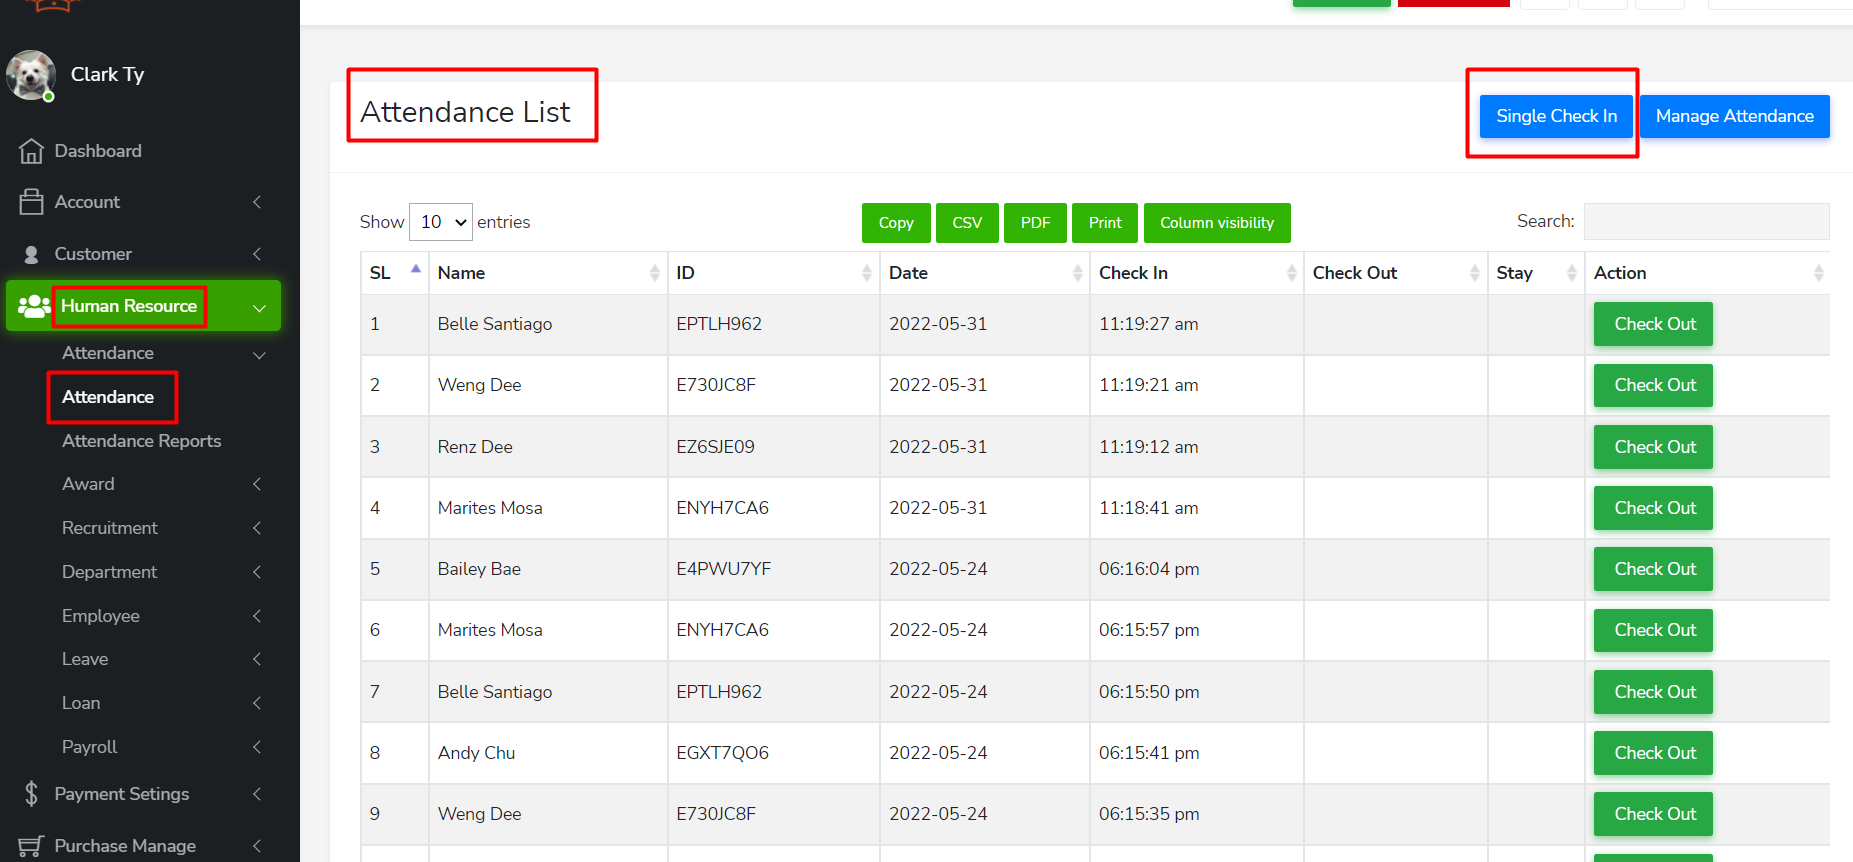1853x862 pixels.
Task: Click Clark Ty's profile avatar
Action: click(x=30, y=75)
